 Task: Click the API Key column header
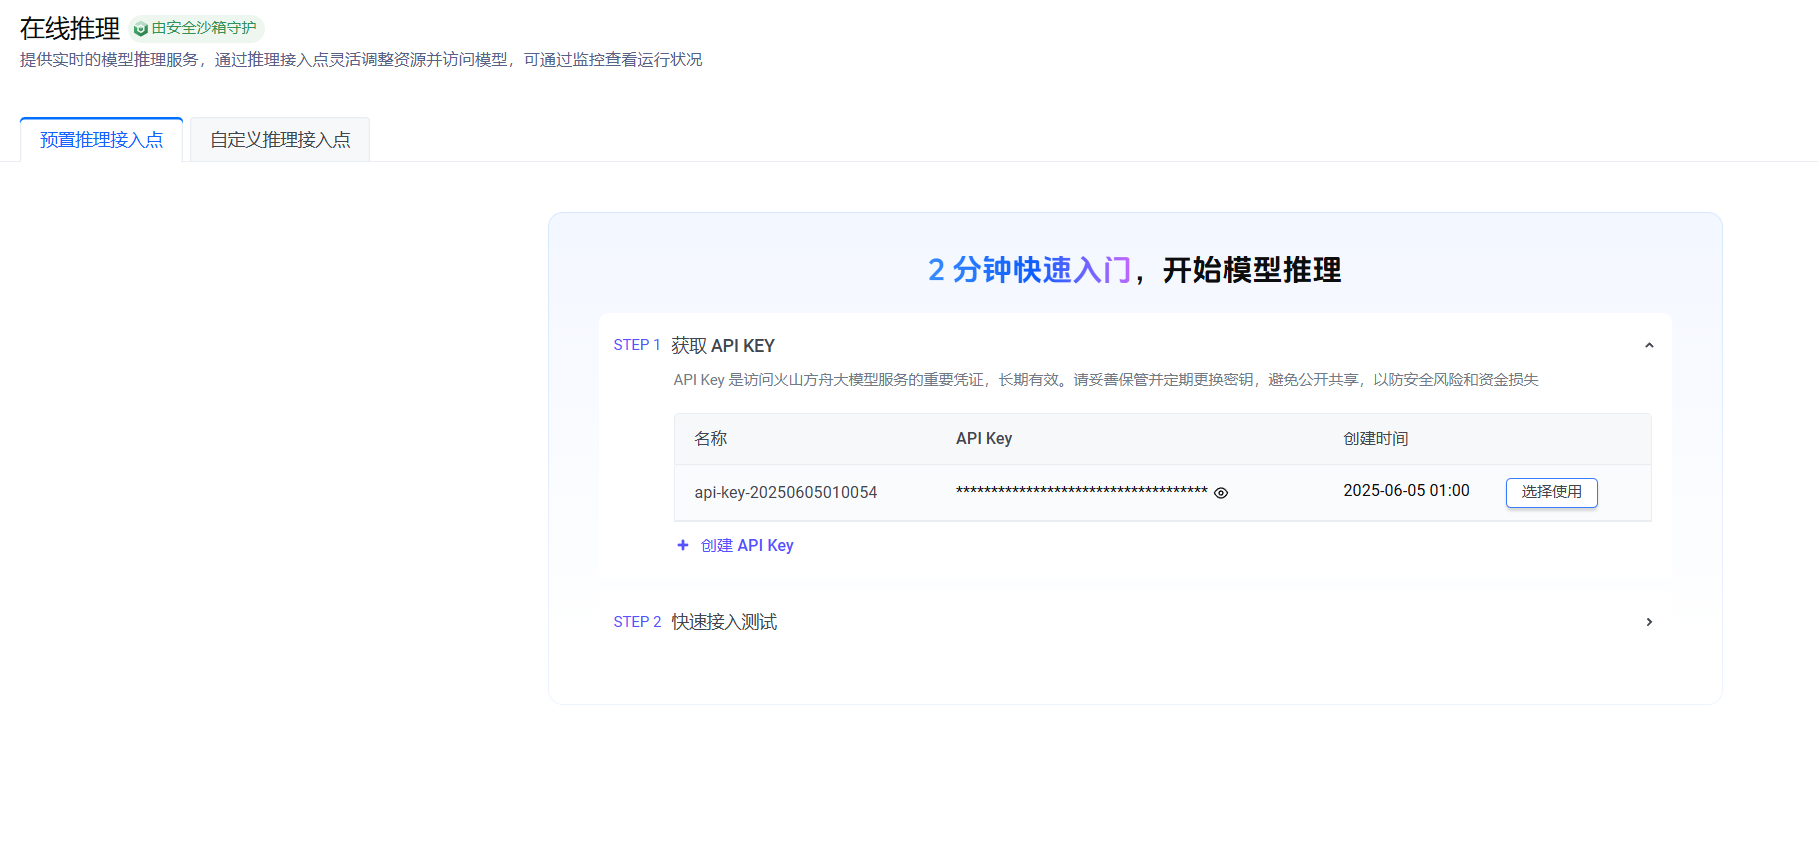coord(984,438)
